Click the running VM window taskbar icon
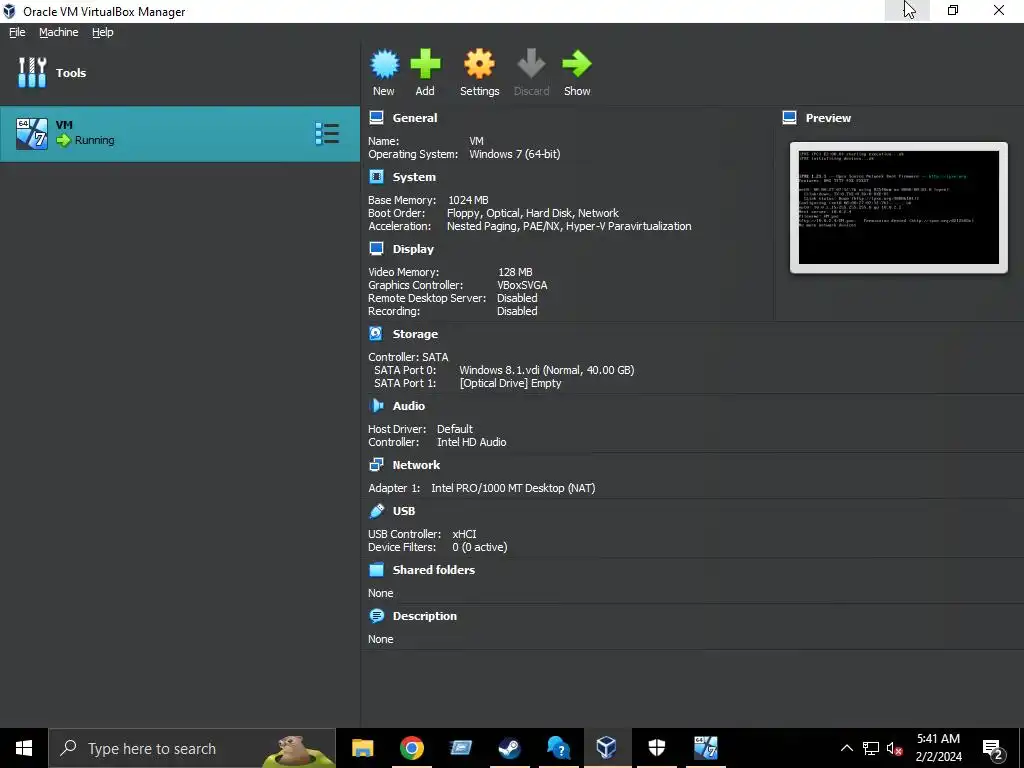Viewport: 1024px width, 768px height. [x=706, y=748]
